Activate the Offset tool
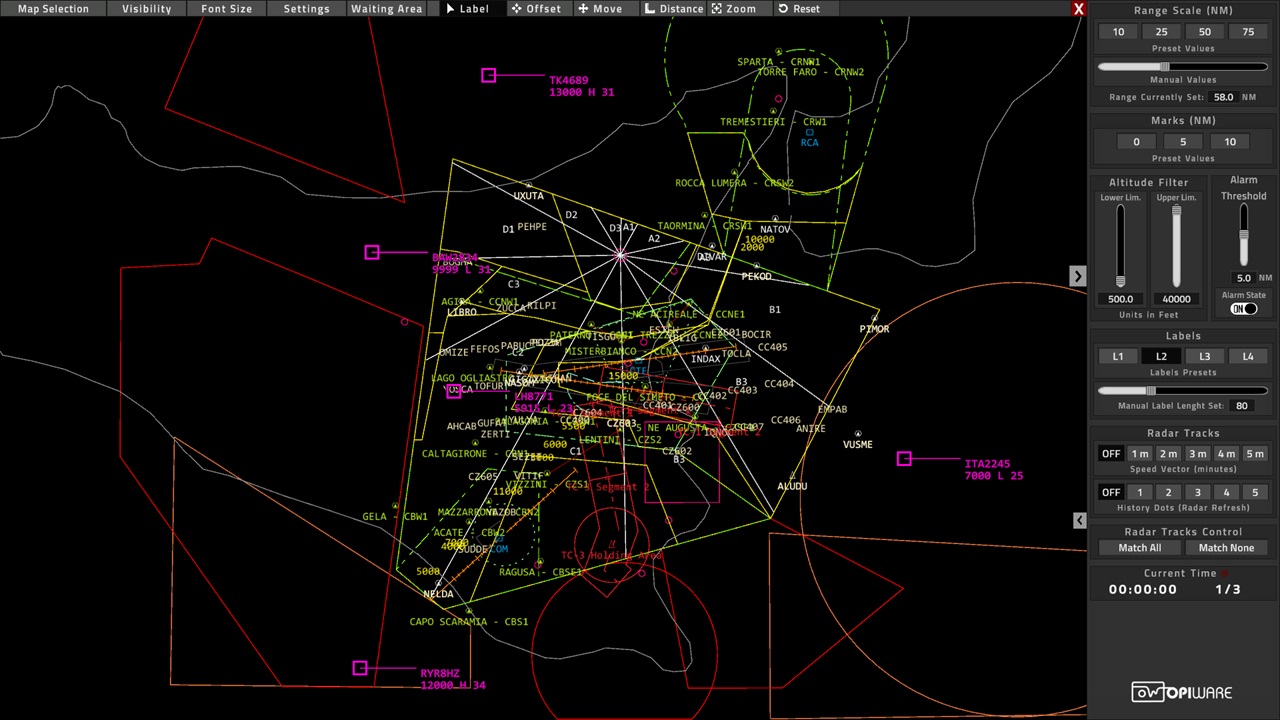This screenshot has width=1280, height=720. (536, 9)
